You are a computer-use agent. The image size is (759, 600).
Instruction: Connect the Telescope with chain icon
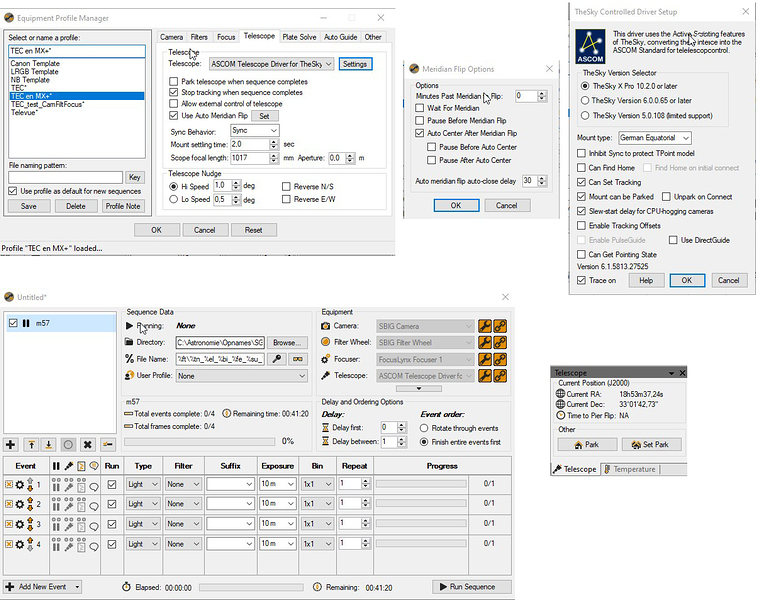[x=500, y=375]
